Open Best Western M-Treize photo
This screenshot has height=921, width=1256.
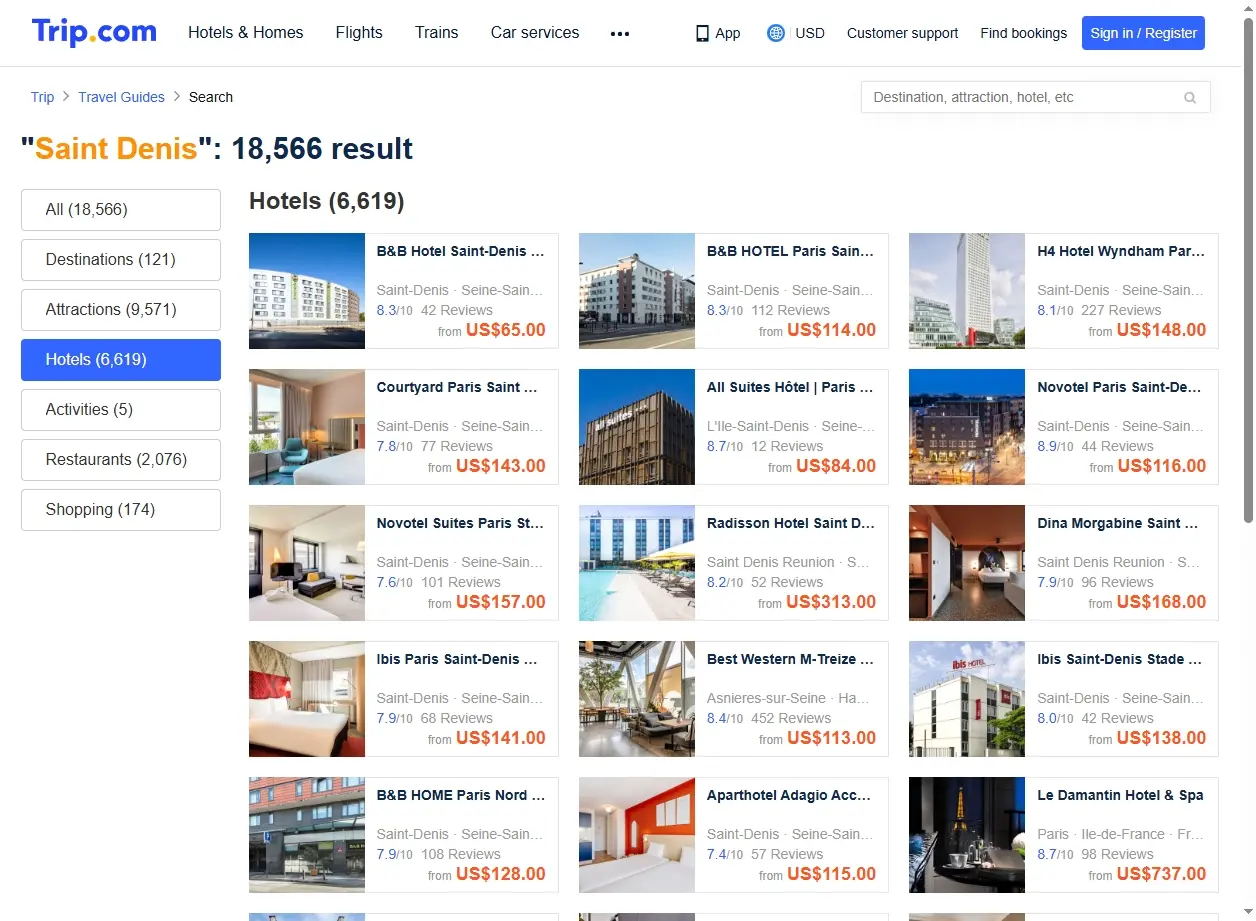pos(637,699)
